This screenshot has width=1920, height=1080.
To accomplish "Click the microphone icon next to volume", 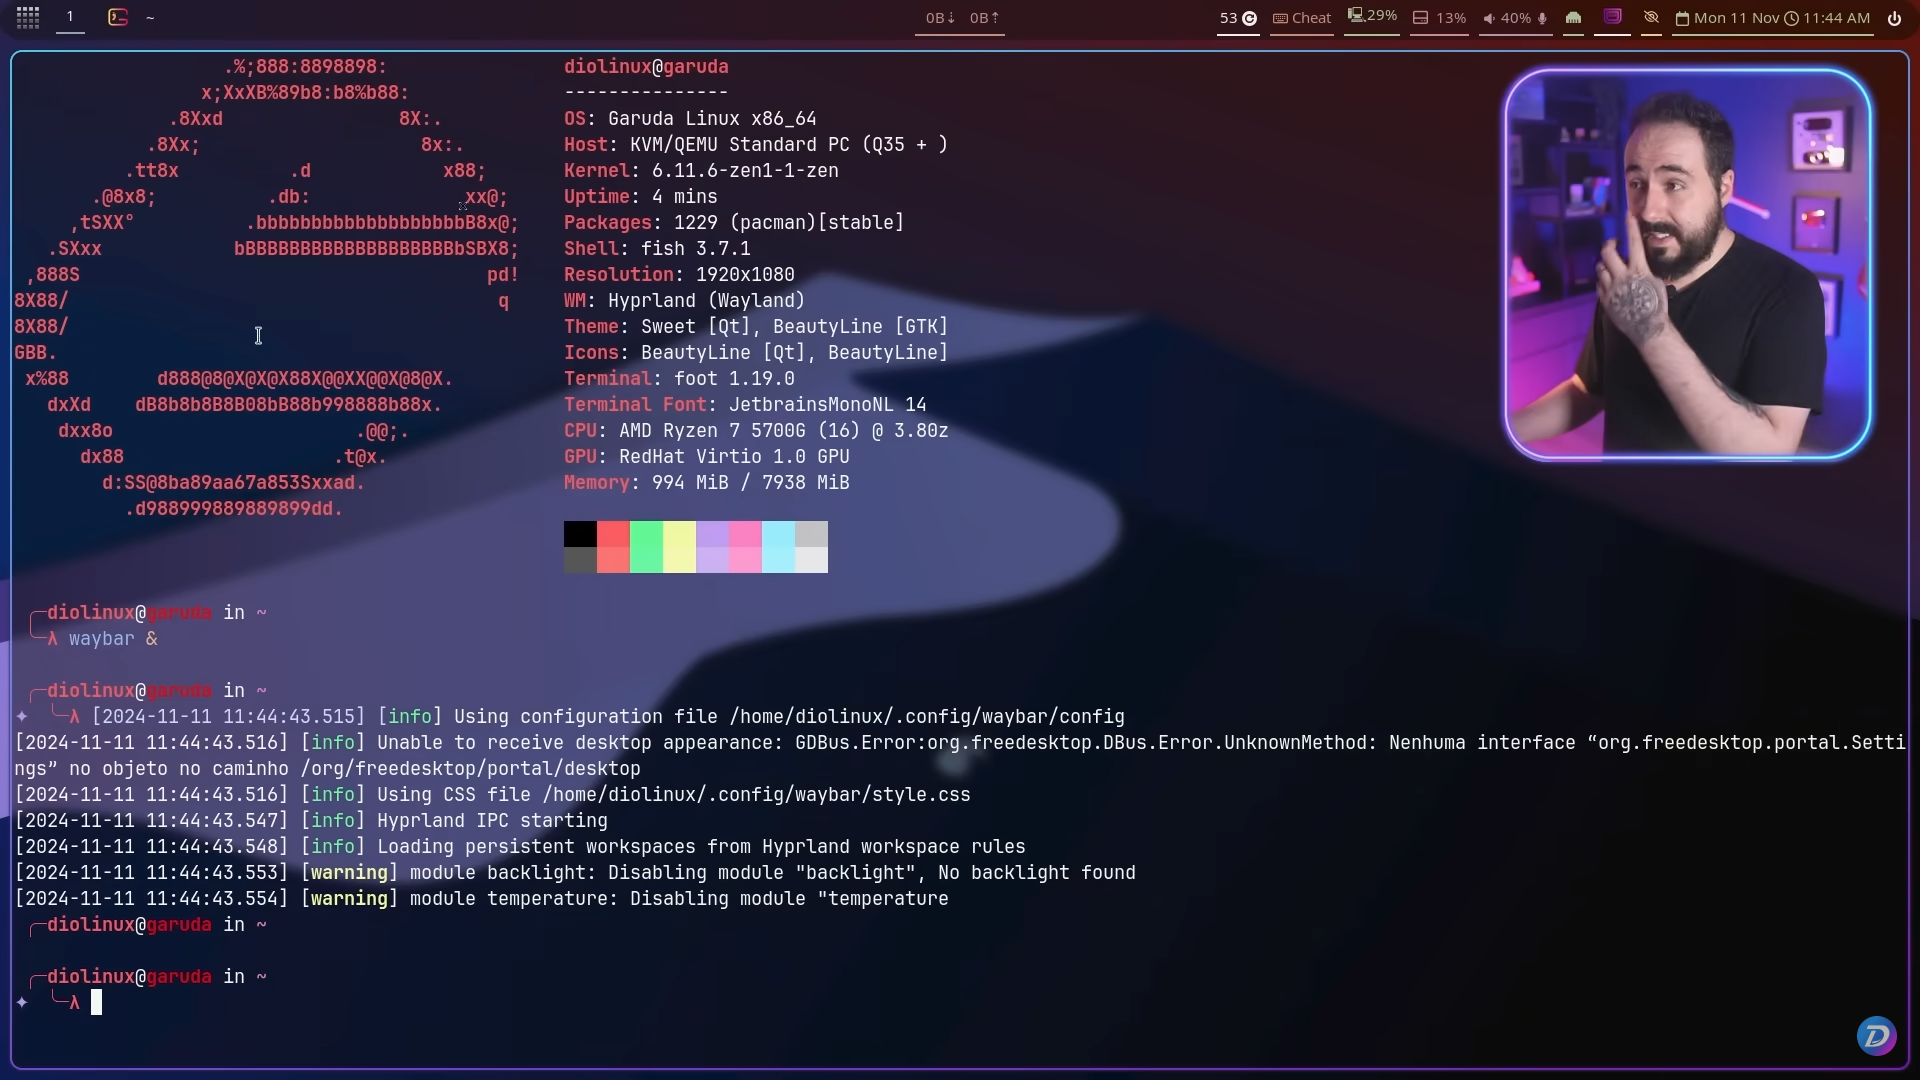I will pyautogui.click(x=1543, y=17).
